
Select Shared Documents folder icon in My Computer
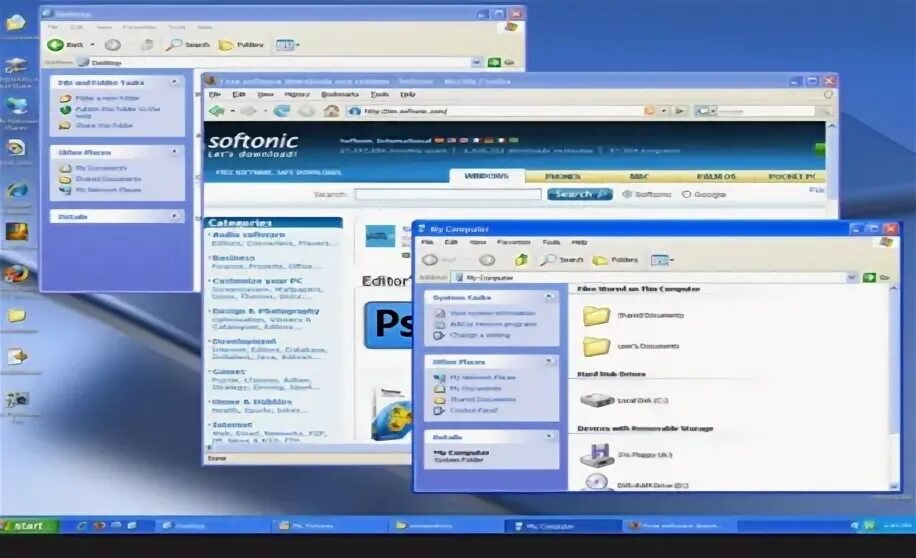pos(596,316)
